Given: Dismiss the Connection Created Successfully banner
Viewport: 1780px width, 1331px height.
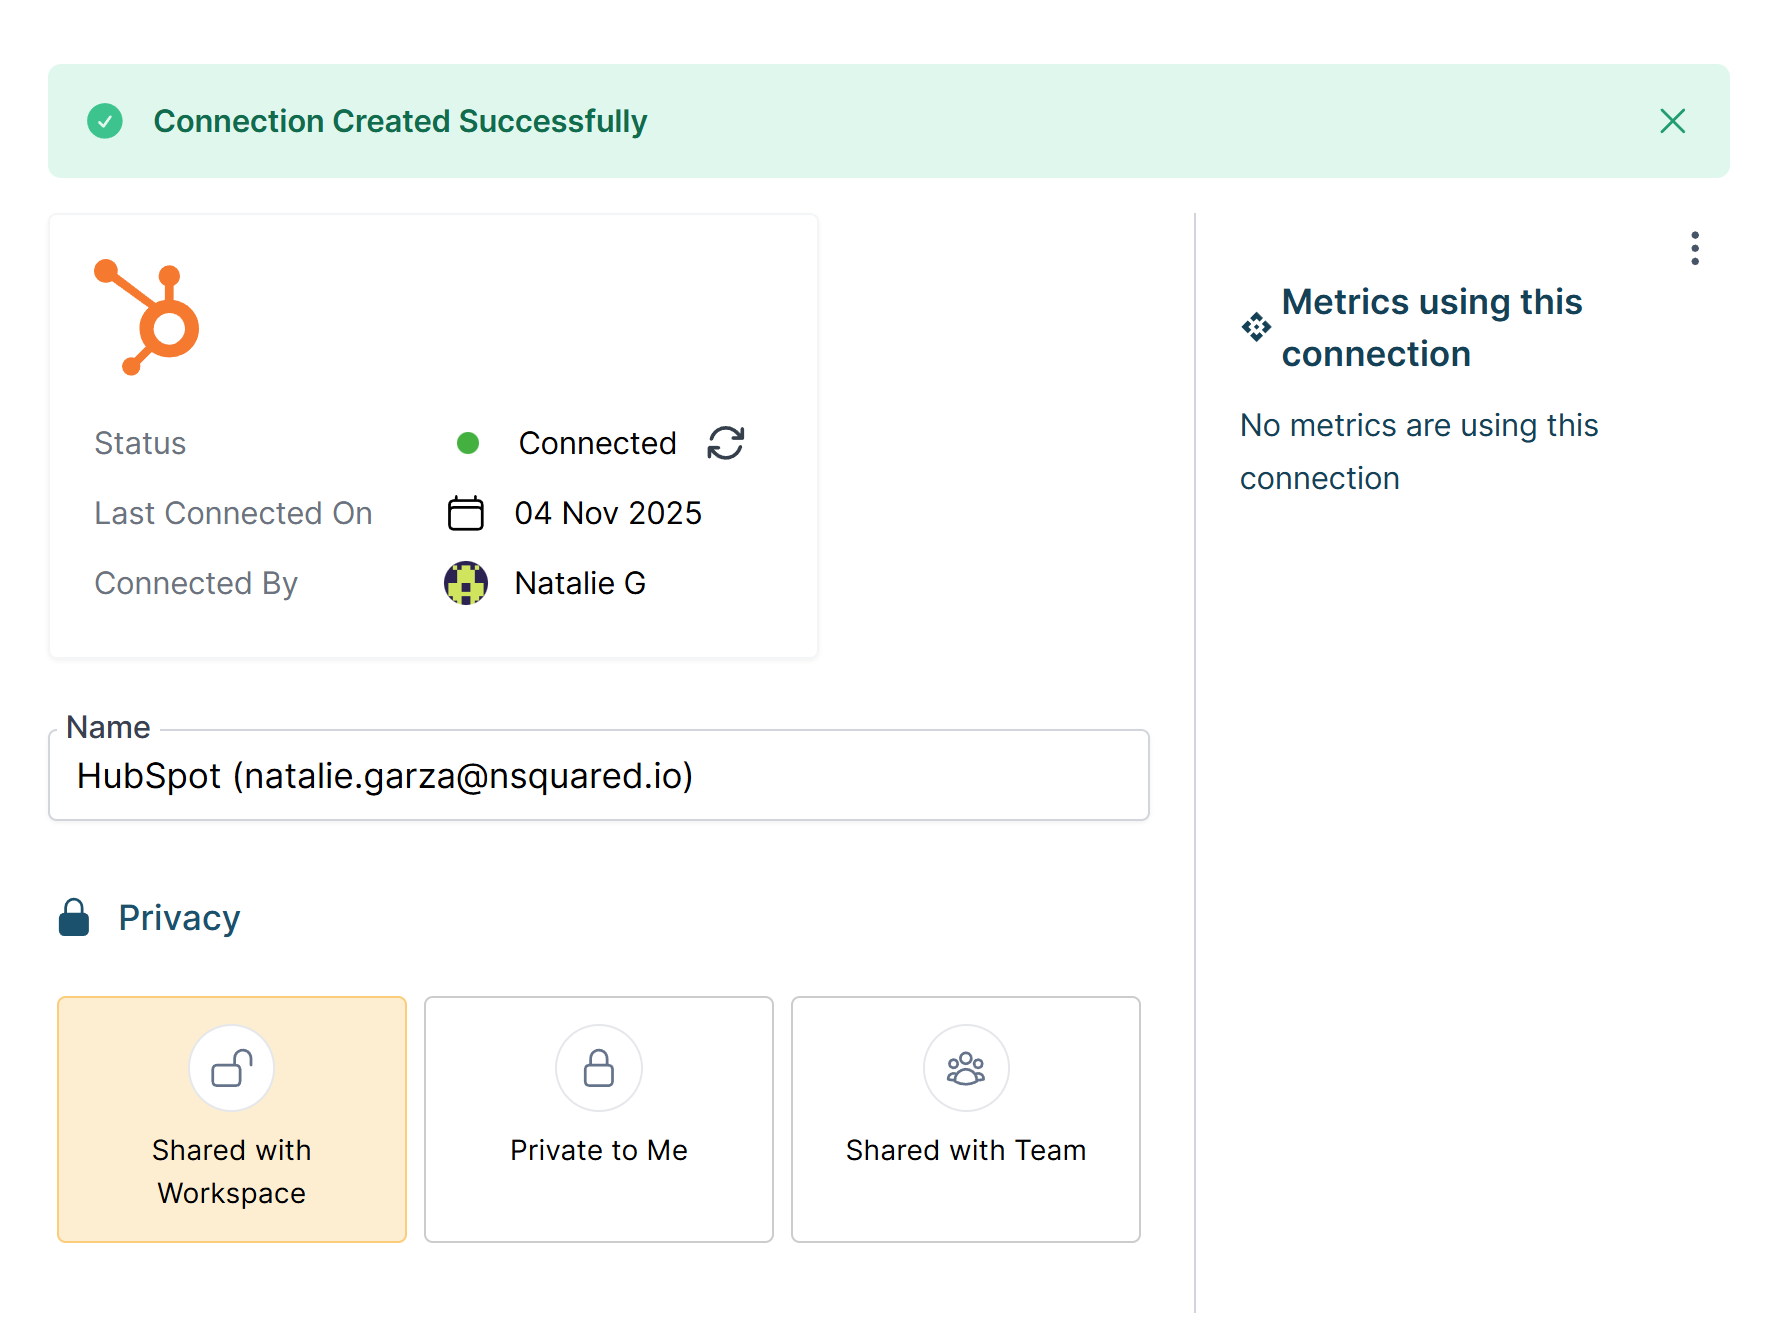Looking at the screenshot, I should click(x=1672, y=120).
